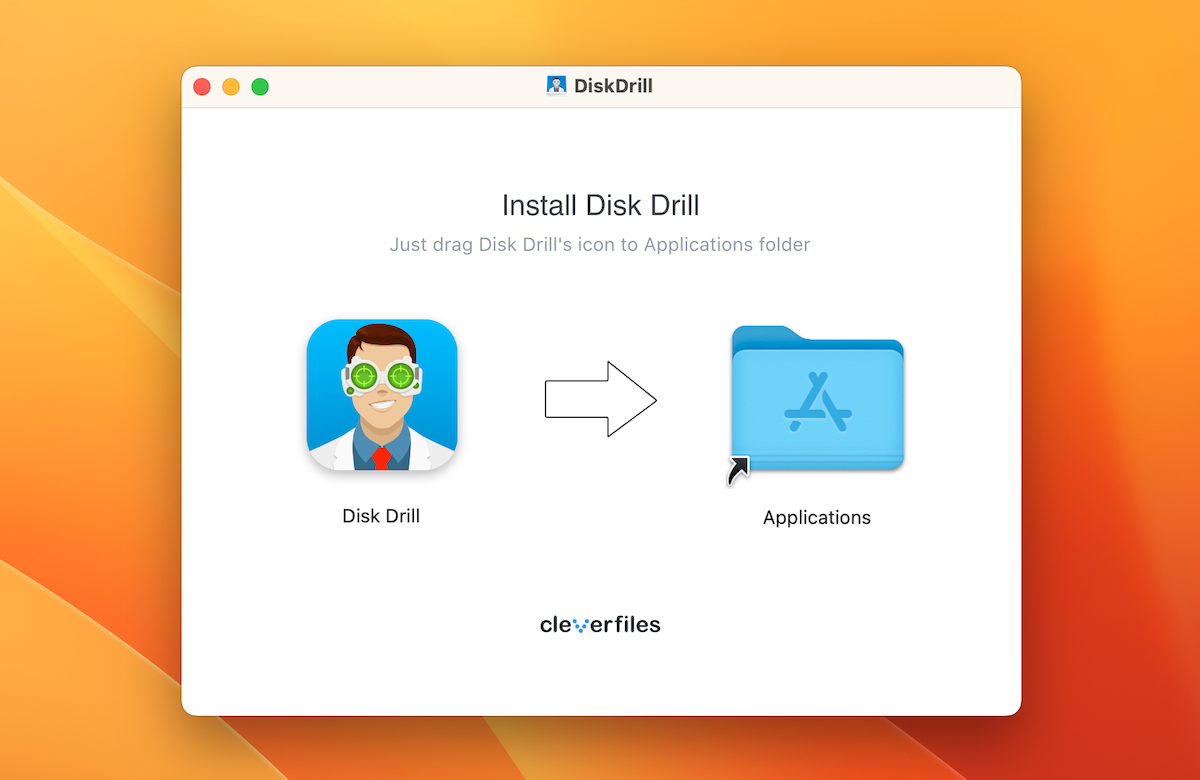1200x780 pixels.
Task: Close the DiskDrill installer window
Action: pos(202,87)
